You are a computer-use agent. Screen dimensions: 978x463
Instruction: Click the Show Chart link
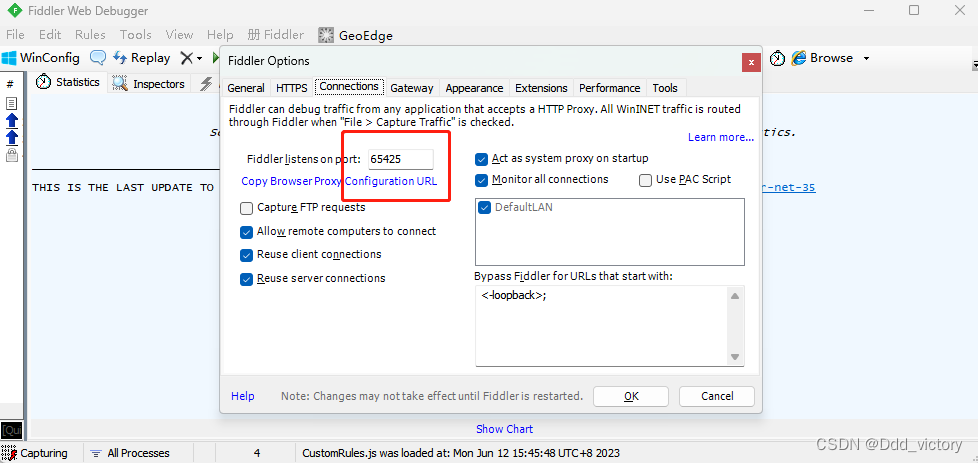click(x=505, y=429)
